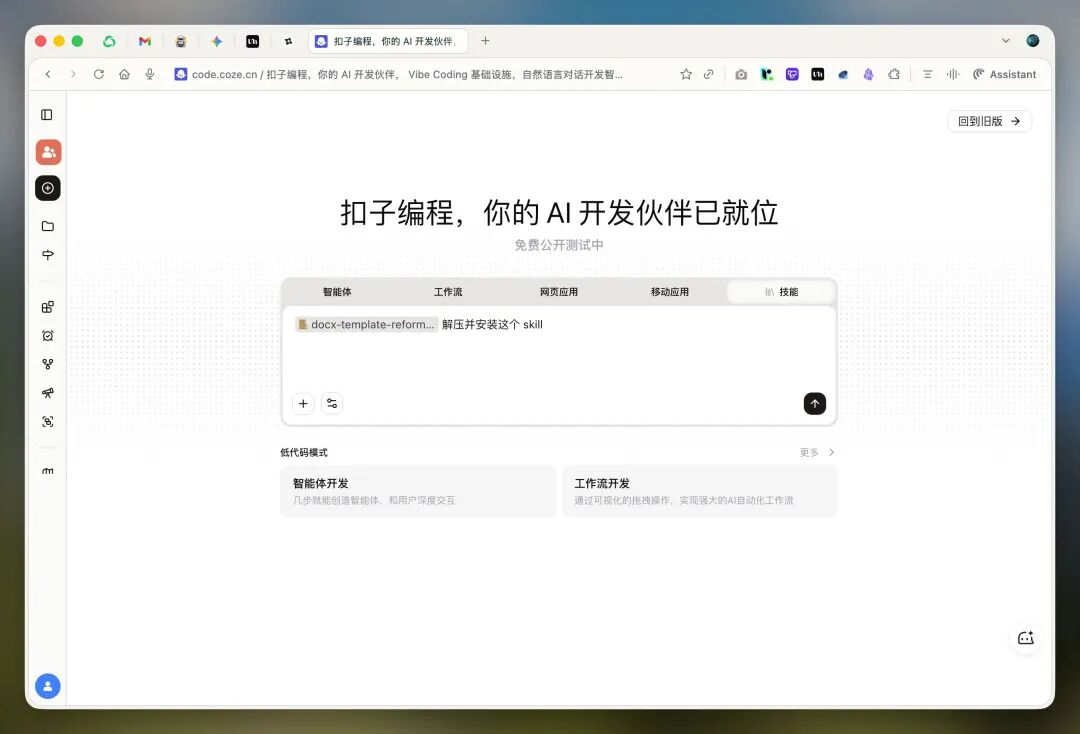The width and height of the screenshot is (1080, 734).
Task: Open the telescope explore icon in sidebar
Action: [48, 393]
